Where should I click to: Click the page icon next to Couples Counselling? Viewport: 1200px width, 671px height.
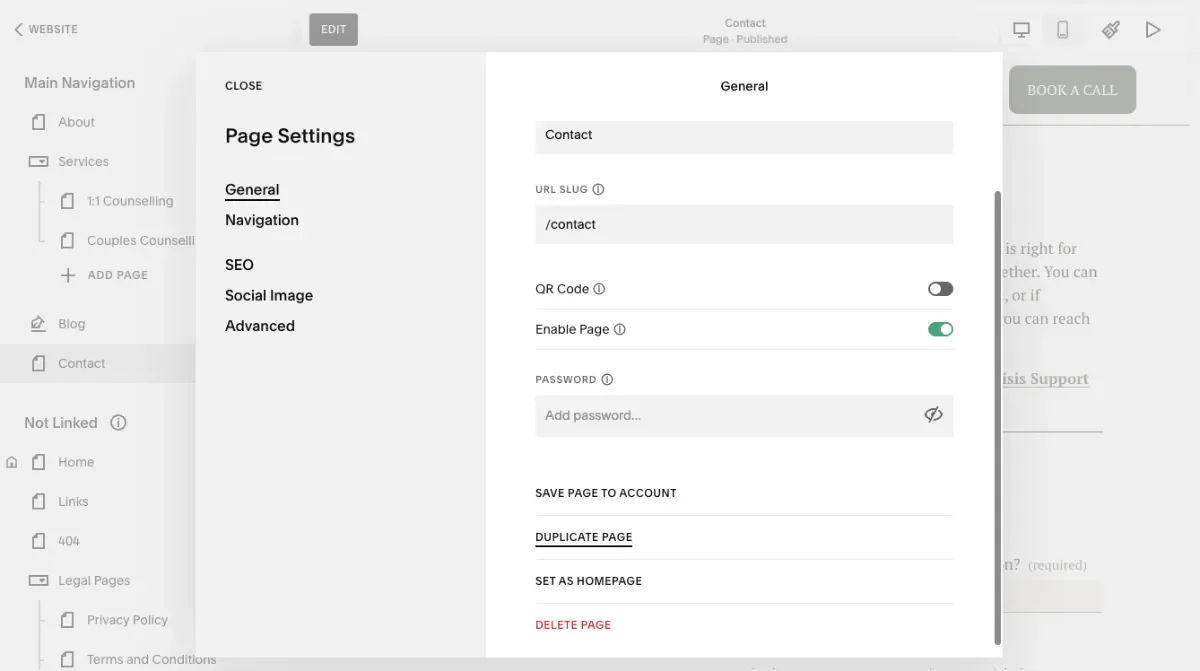tap(67, 240)
